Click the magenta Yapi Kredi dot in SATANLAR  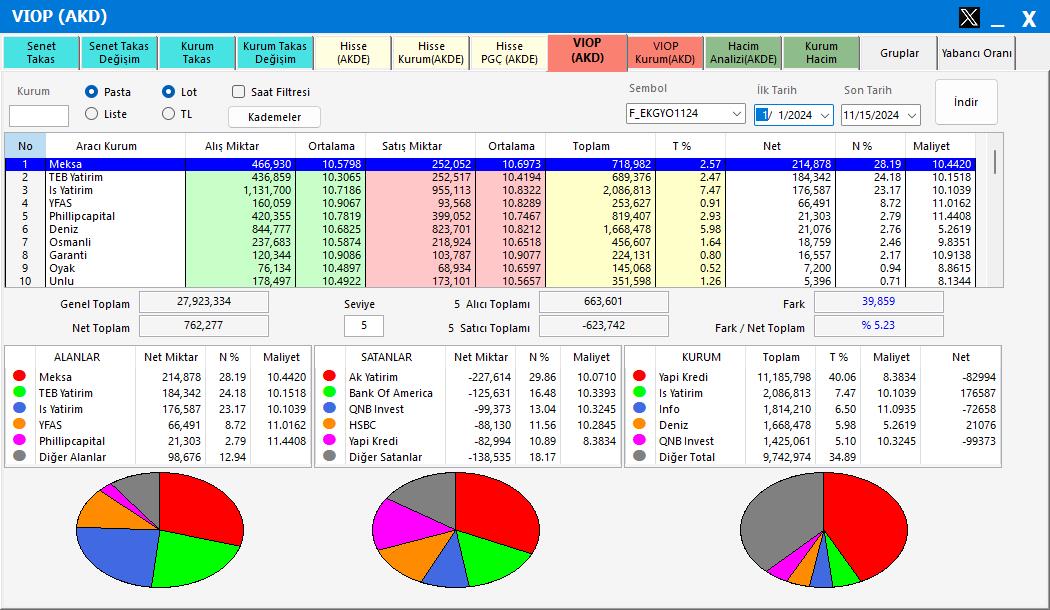329,441
